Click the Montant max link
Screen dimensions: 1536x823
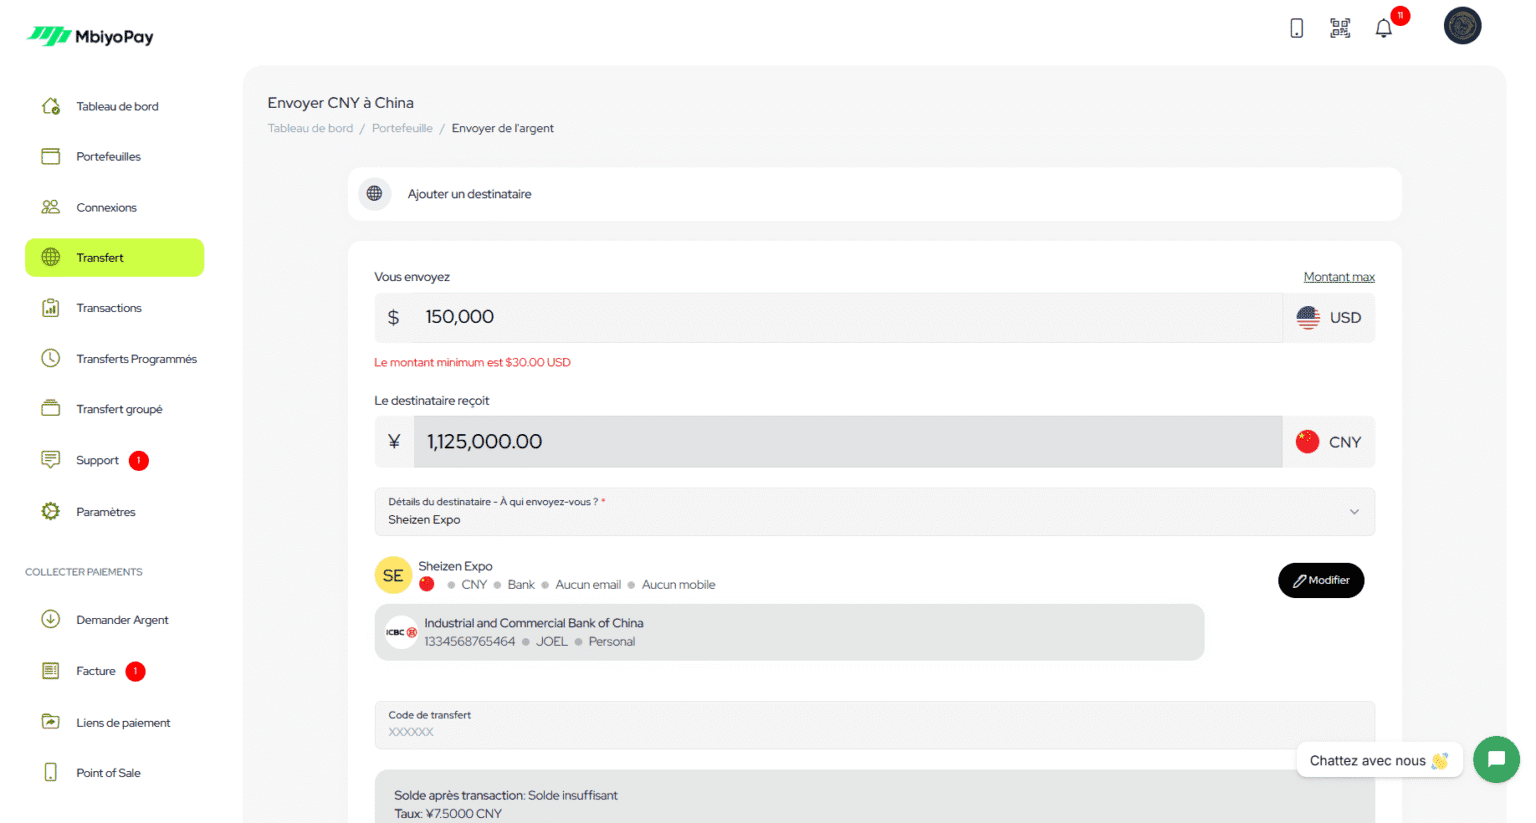(1339, 277)
